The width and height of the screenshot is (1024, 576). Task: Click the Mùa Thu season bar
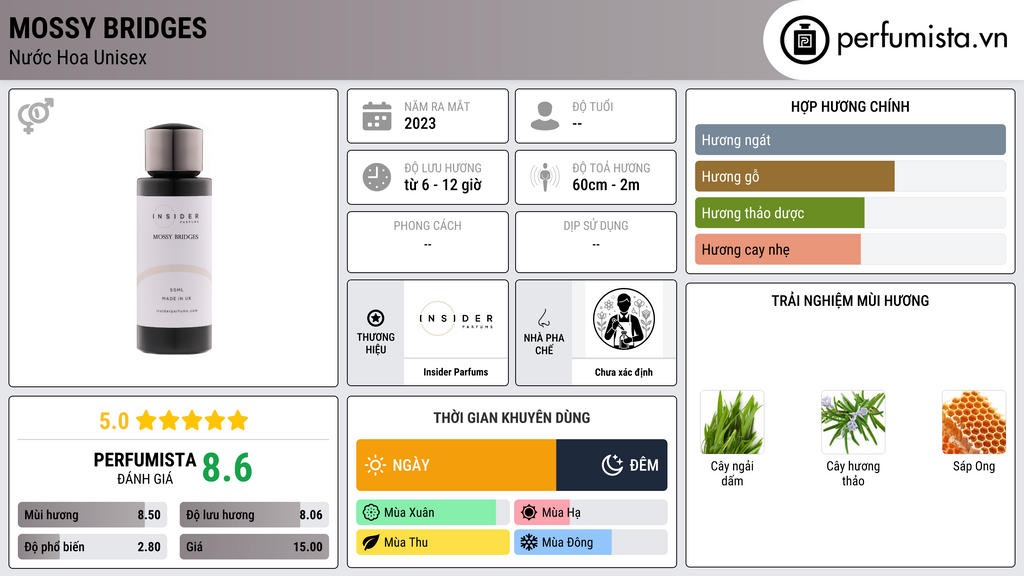click(432, 542)
